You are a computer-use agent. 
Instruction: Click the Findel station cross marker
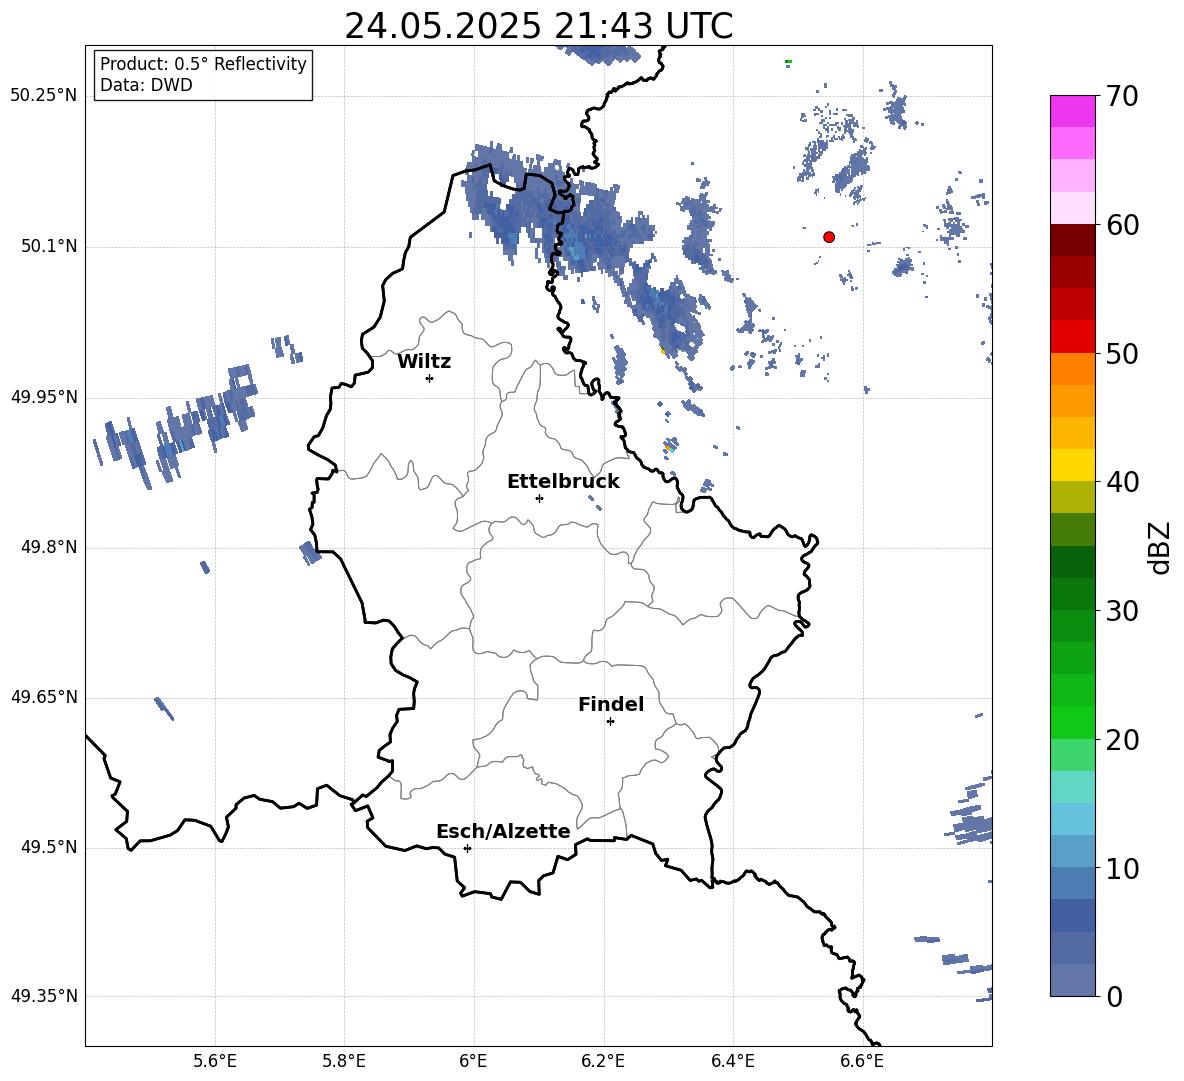click(x=610, y=722)
